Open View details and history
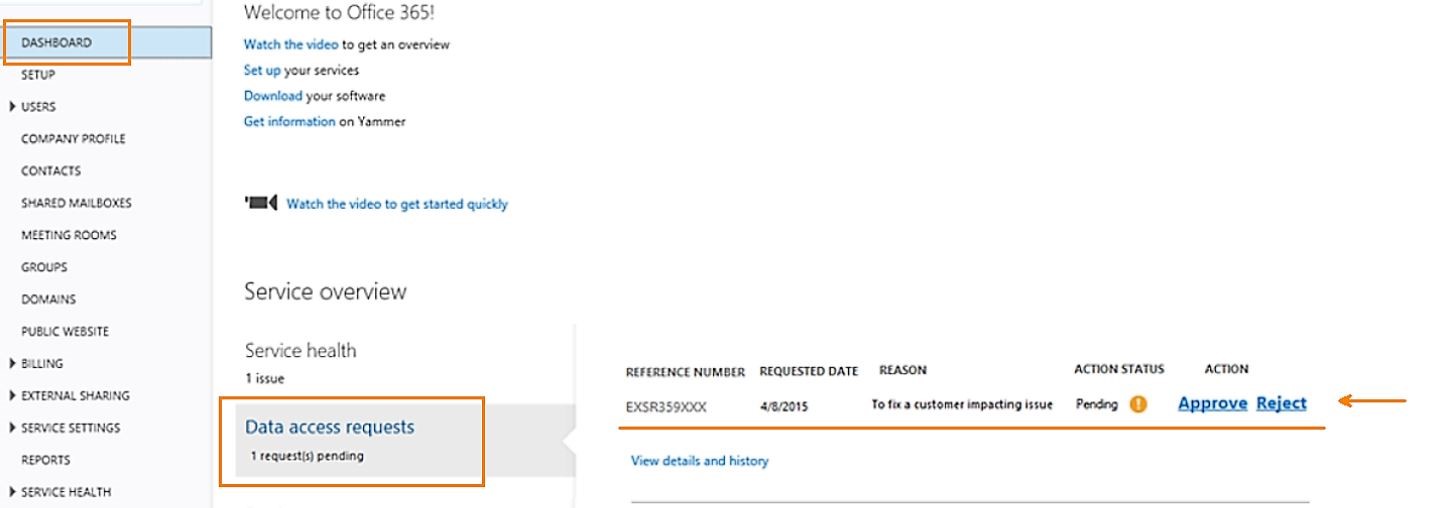Image resolution: width=1433 pixels, height=508 pixels. point(699,461)
